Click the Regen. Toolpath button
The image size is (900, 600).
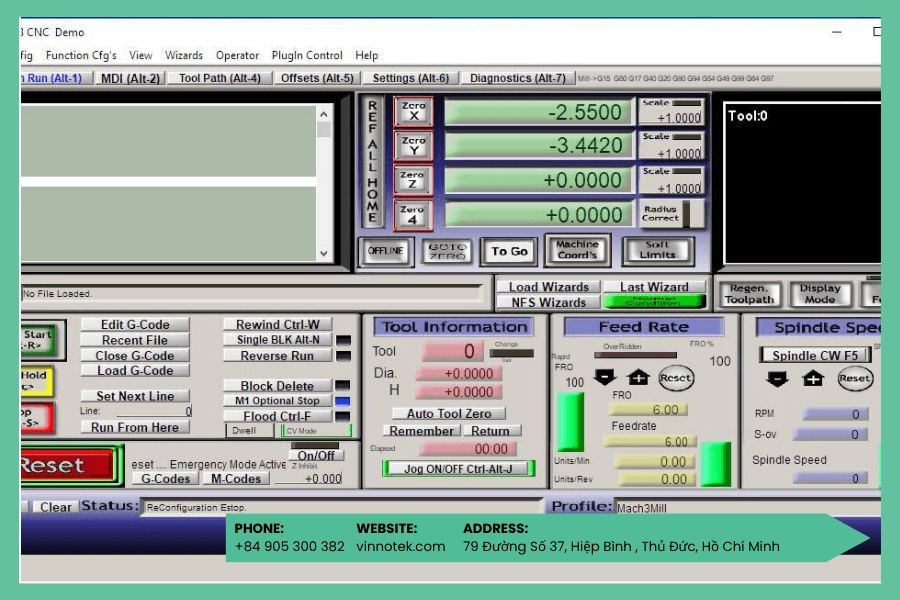(749, 293)
